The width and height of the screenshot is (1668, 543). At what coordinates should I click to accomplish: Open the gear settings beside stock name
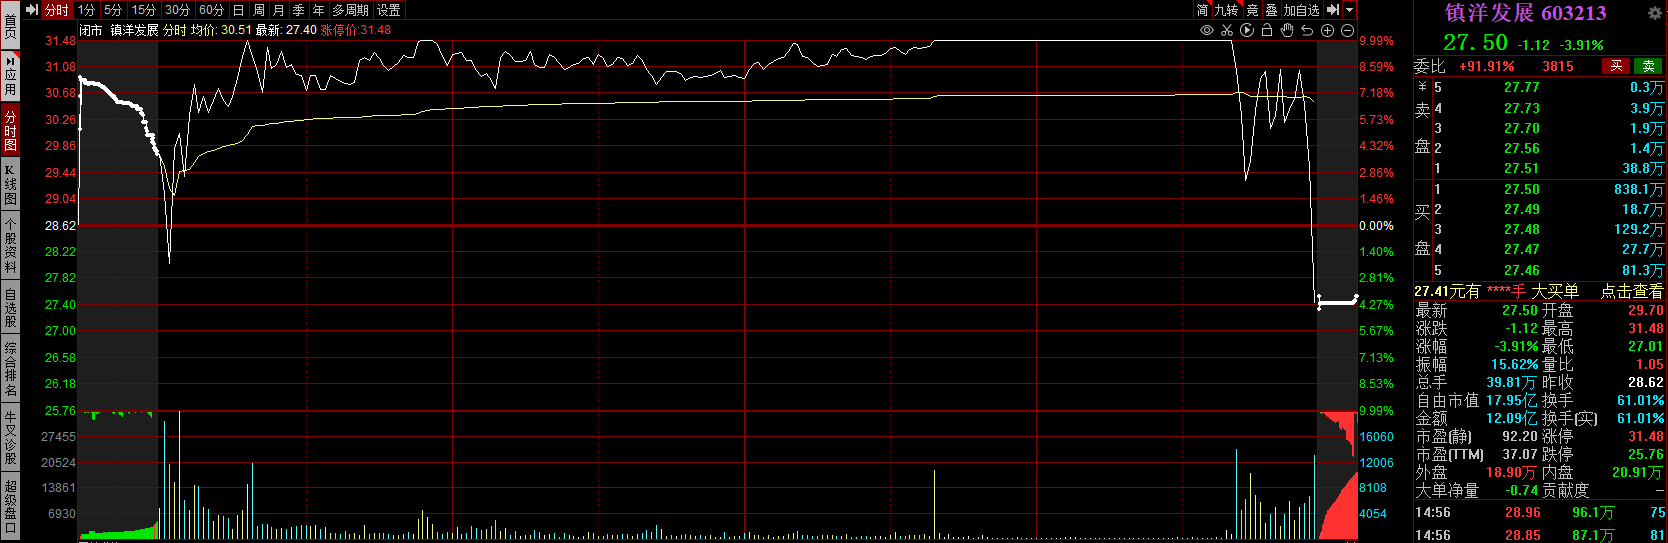(1654, 13)
